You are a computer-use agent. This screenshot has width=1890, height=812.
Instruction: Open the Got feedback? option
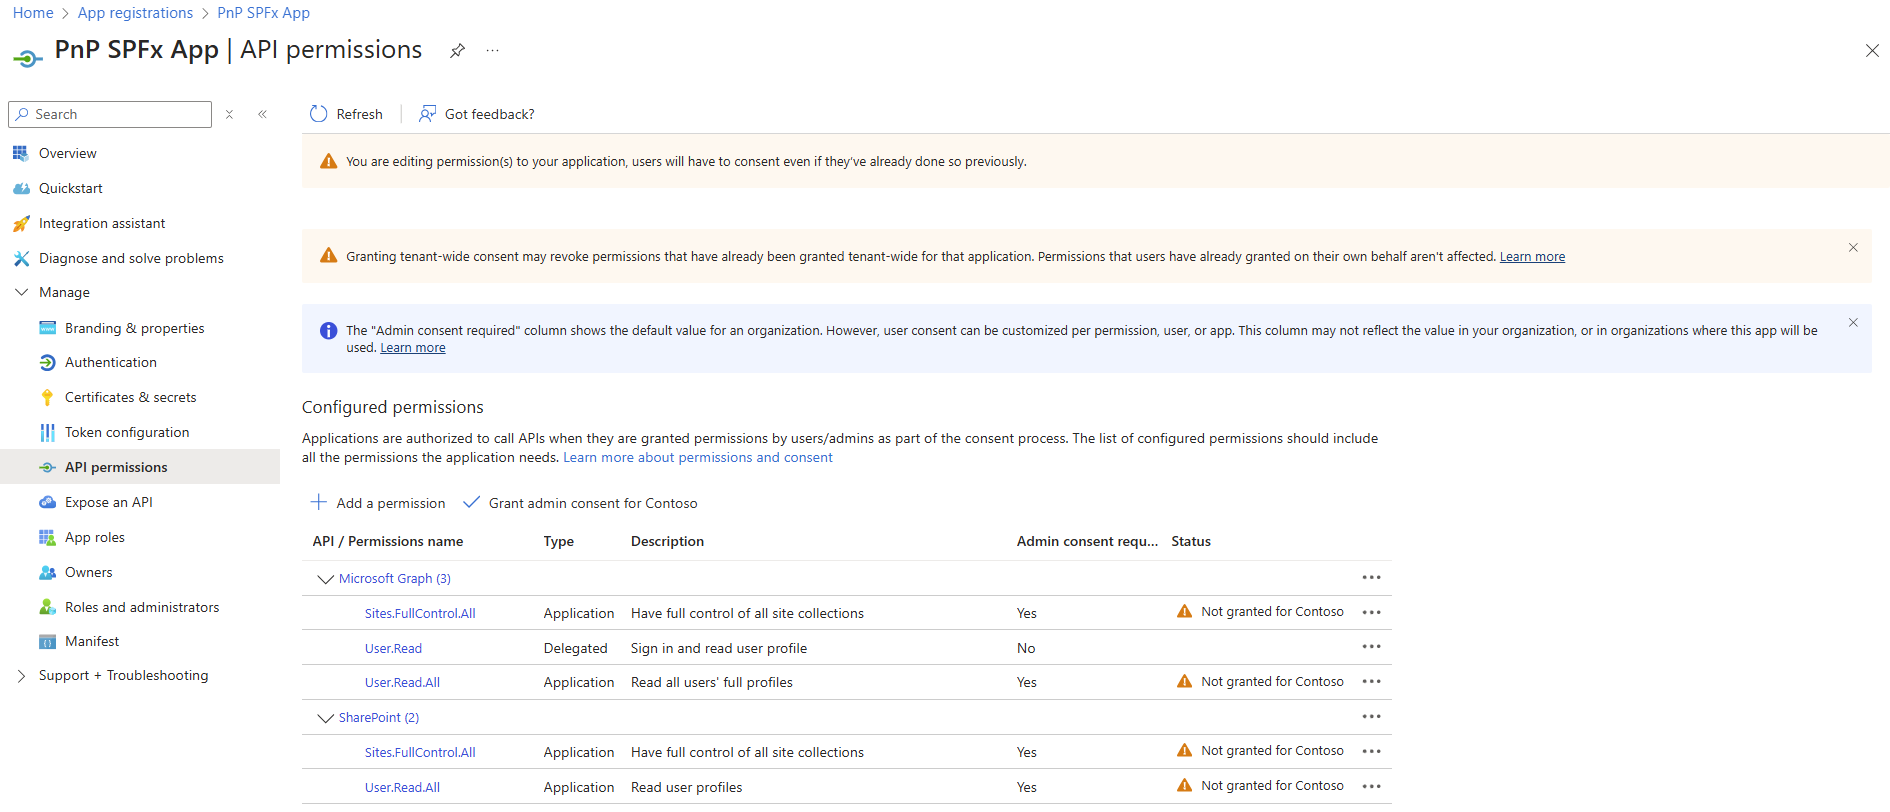click(x=477, y=114)
